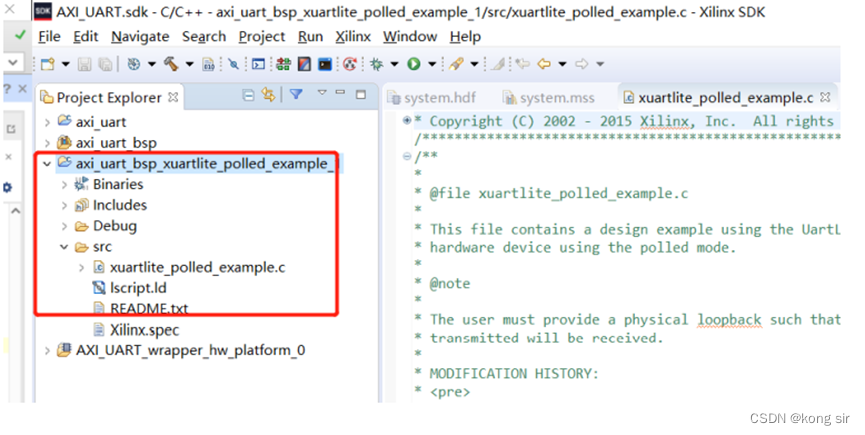Open the hammer Build dropdown arrow
Image resolution: width=865 pixels, height=435 pixels.
coord(189,64)
